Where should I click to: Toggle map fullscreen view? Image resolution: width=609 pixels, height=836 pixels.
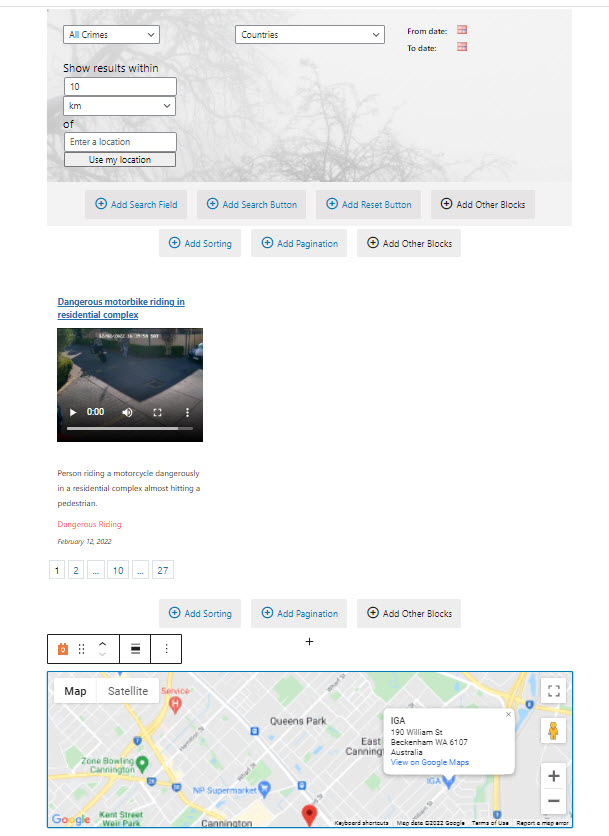click(554, 691)
